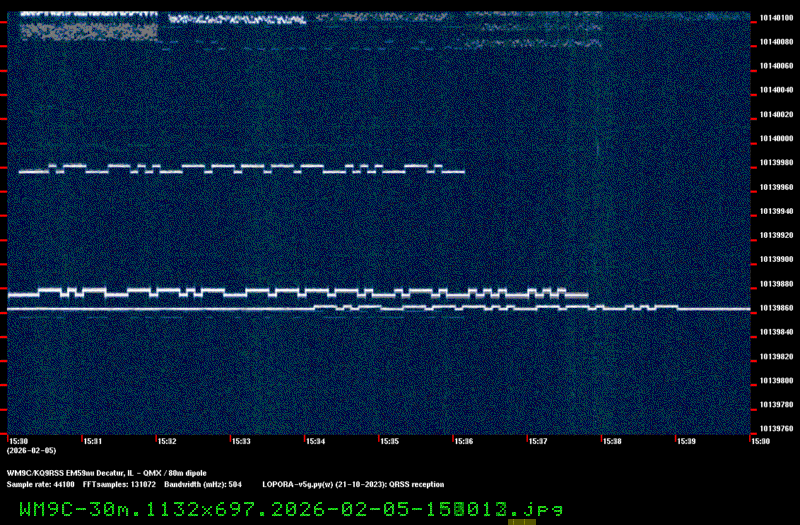Select the 15:33 time marker
The image size is (800, 525).
click(x=241, y=441)
